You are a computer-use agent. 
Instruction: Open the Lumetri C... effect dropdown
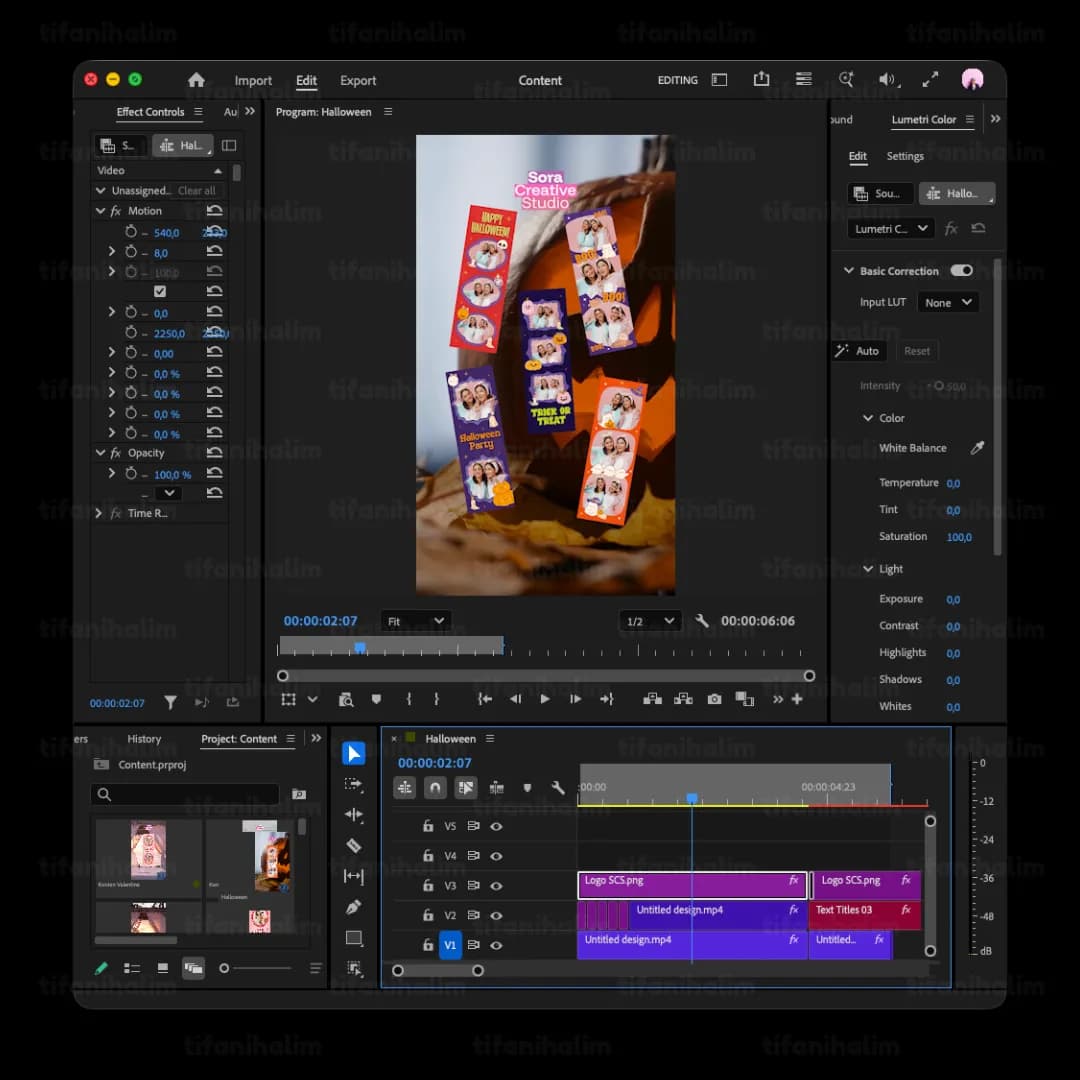[x=891, y=229]
